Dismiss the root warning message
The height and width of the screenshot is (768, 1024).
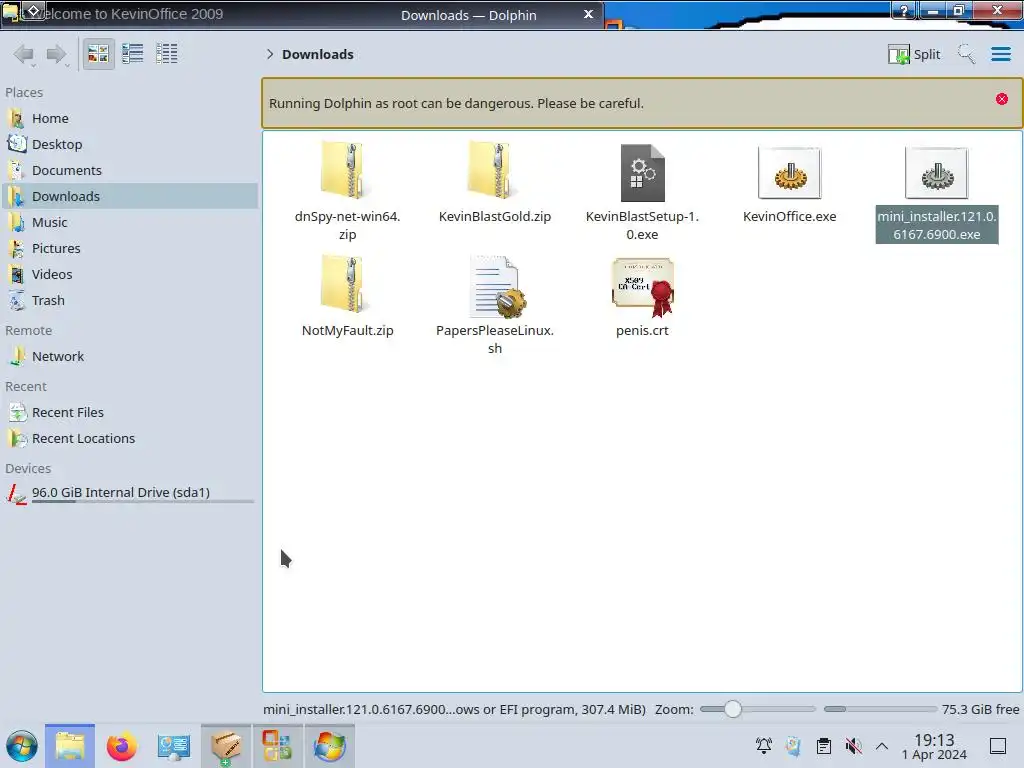pos(1002,99)
